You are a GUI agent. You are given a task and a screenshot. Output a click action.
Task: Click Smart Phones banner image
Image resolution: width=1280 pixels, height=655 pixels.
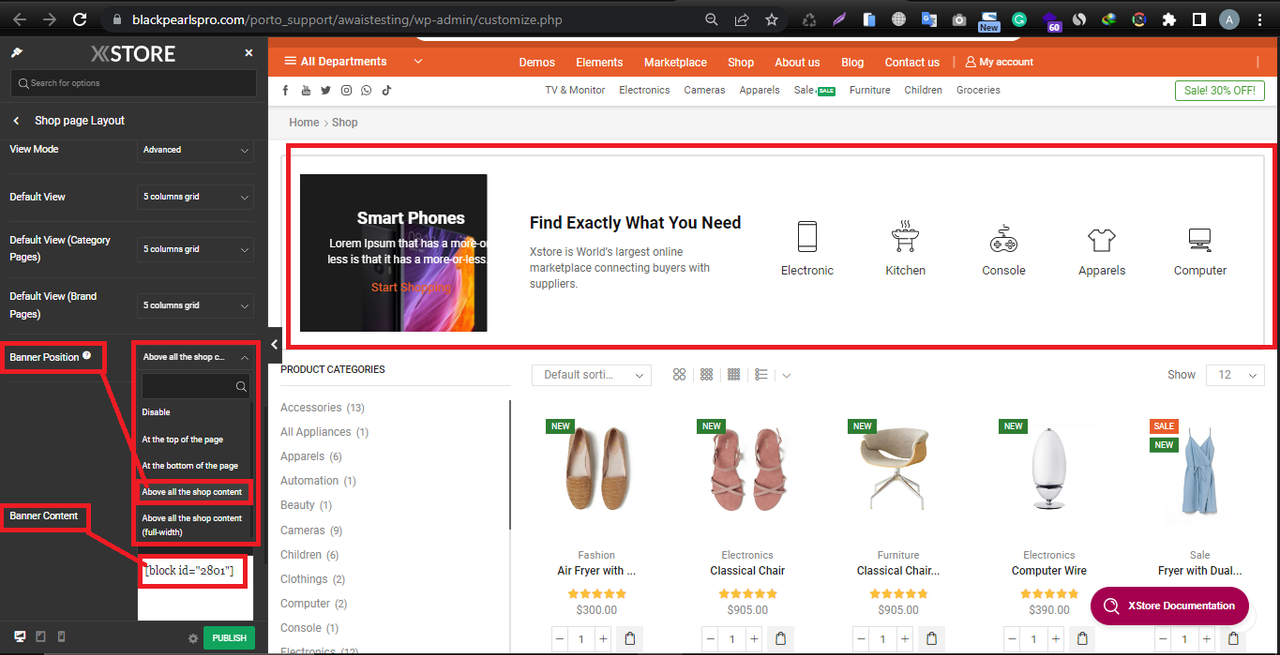pyautogui.click(x=393, y=253)
